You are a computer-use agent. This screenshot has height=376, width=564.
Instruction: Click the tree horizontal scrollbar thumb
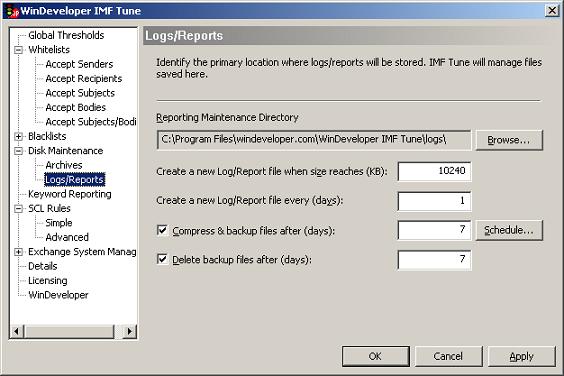pos(69,331)
